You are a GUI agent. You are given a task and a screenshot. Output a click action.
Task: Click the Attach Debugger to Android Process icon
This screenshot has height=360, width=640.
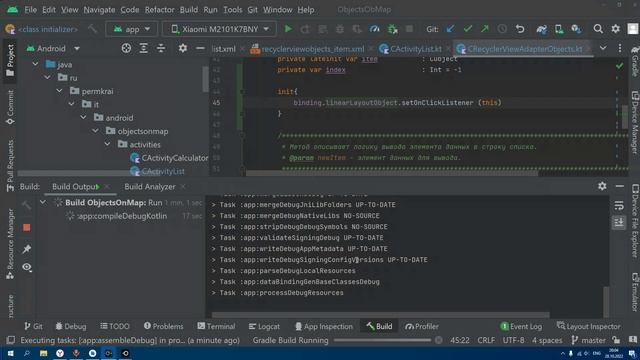pyautogui.click(x=392, y=29)
